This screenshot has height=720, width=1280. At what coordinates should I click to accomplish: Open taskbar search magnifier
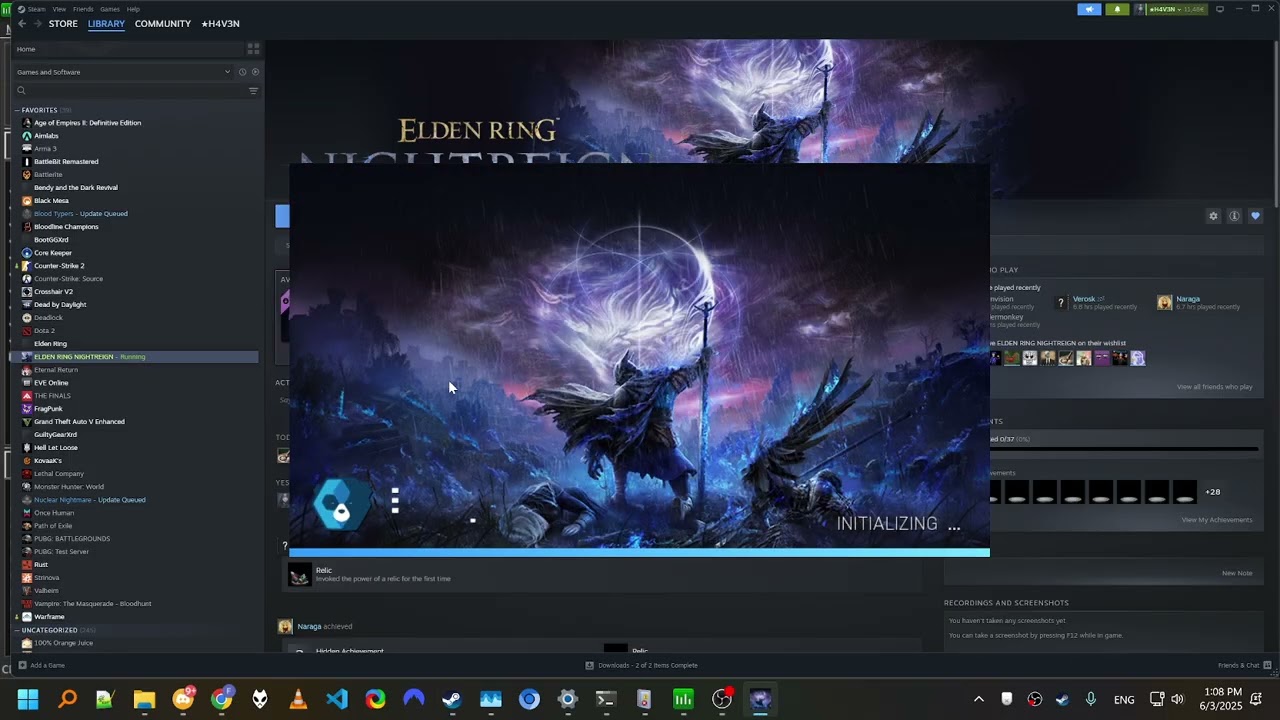67,699
